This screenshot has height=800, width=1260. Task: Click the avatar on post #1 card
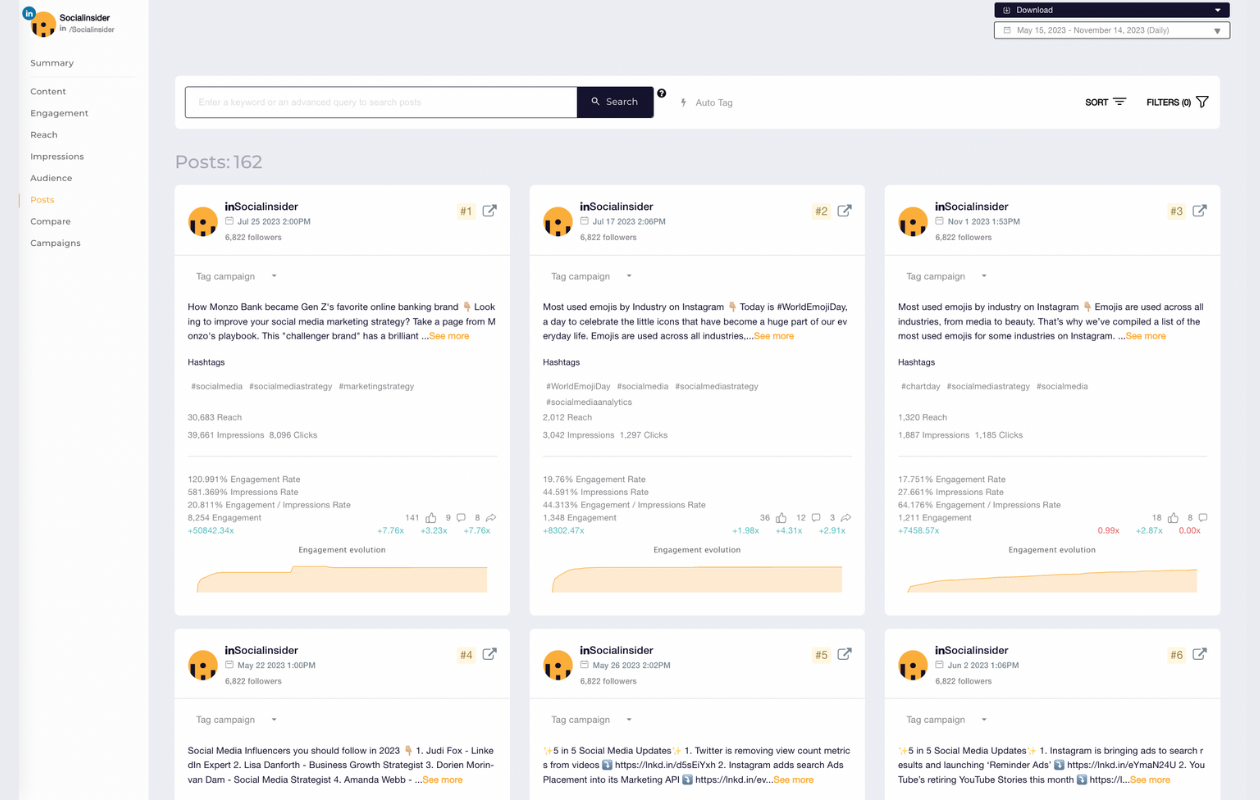coord(203,222)
